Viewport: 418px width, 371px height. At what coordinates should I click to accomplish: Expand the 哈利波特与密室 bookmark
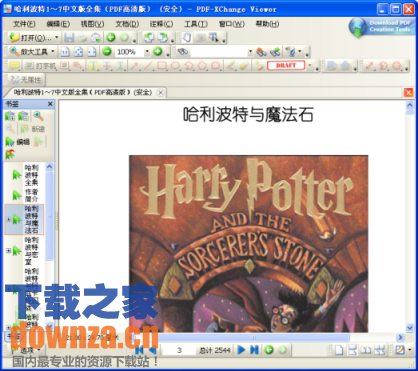pos(8,250)
